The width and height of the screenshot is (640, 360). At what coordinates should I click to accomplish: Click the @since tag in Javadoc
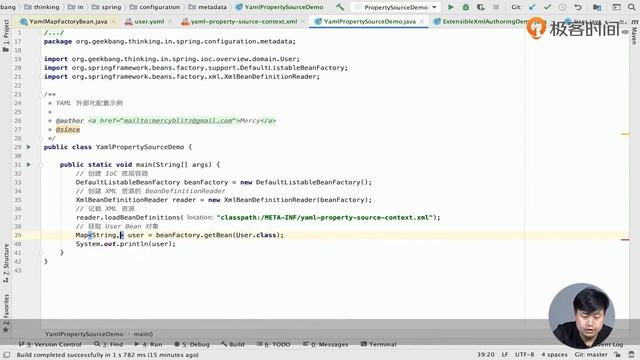click(68, 130)
